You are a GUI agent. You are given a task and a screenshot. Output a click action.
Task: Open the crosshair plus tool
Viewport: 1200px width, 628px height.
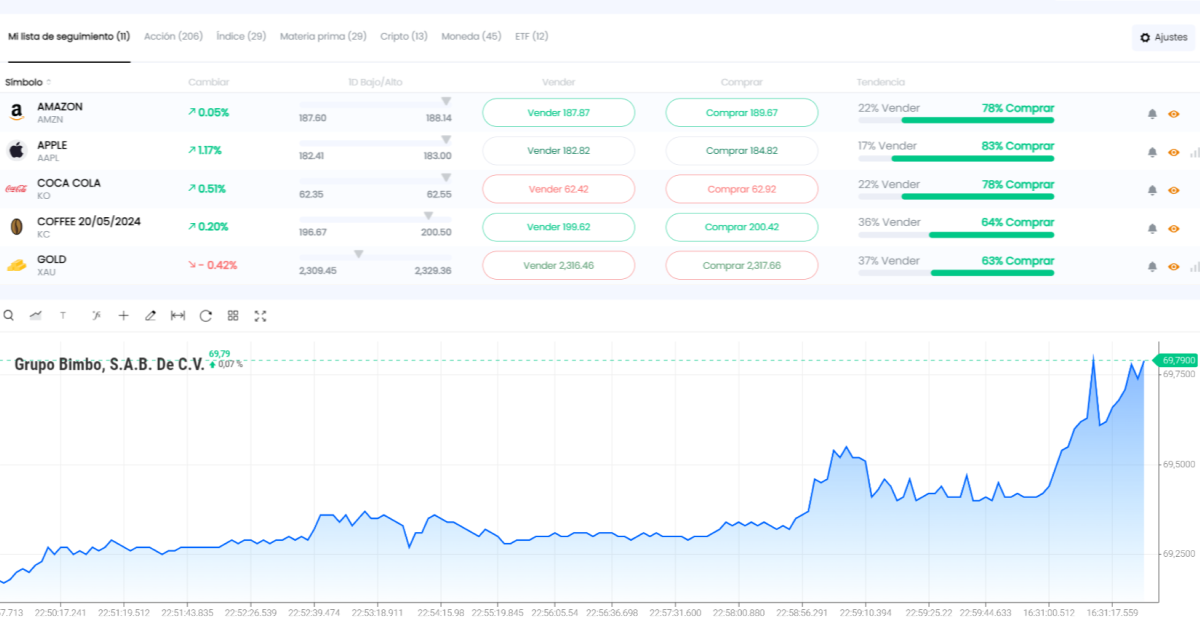point(123,315)
